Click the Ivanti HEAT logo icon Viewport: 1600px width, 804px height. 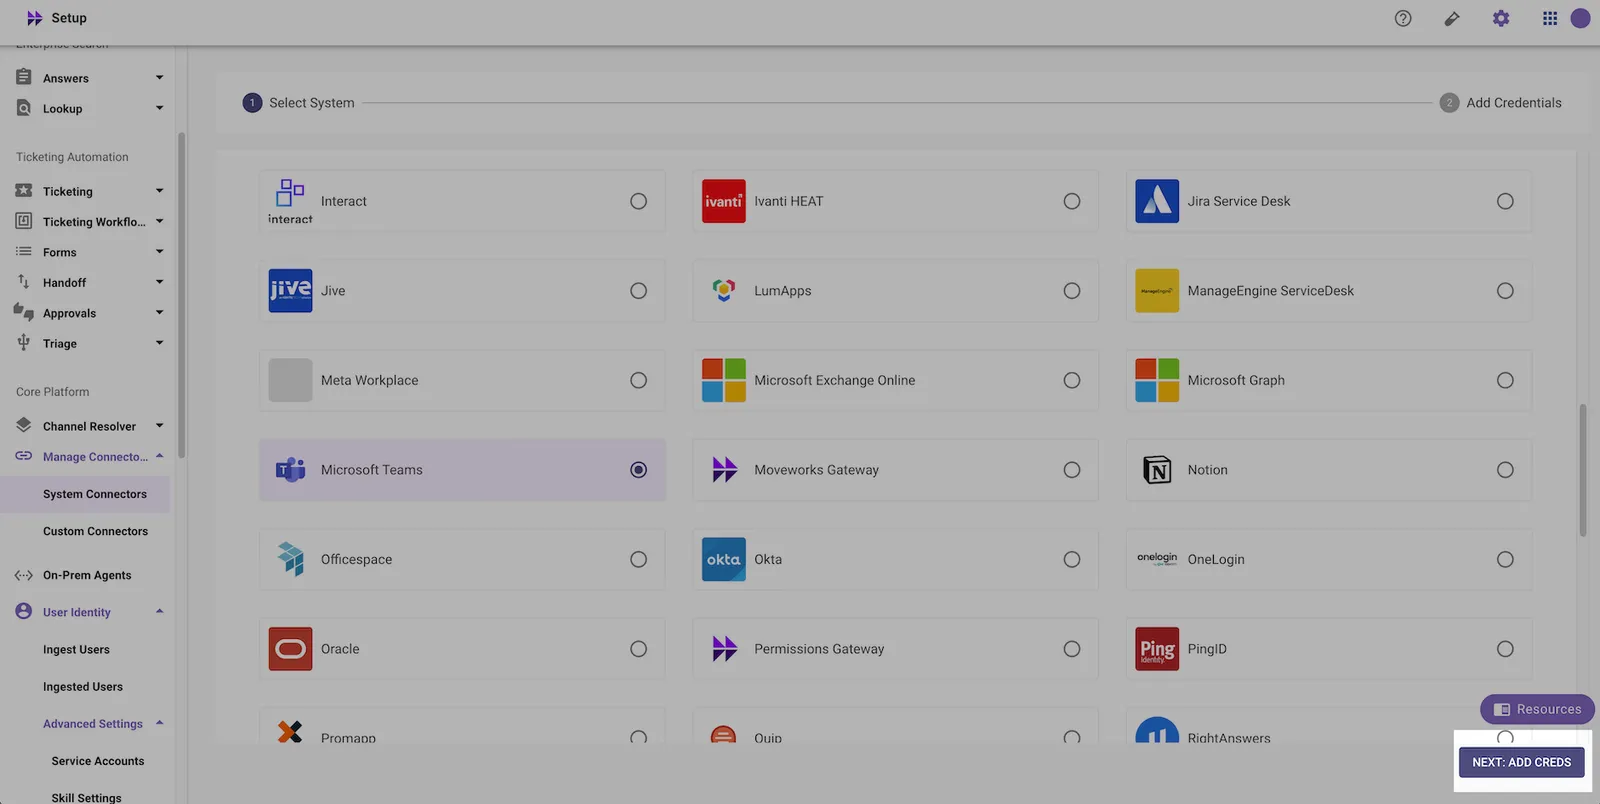724,201
